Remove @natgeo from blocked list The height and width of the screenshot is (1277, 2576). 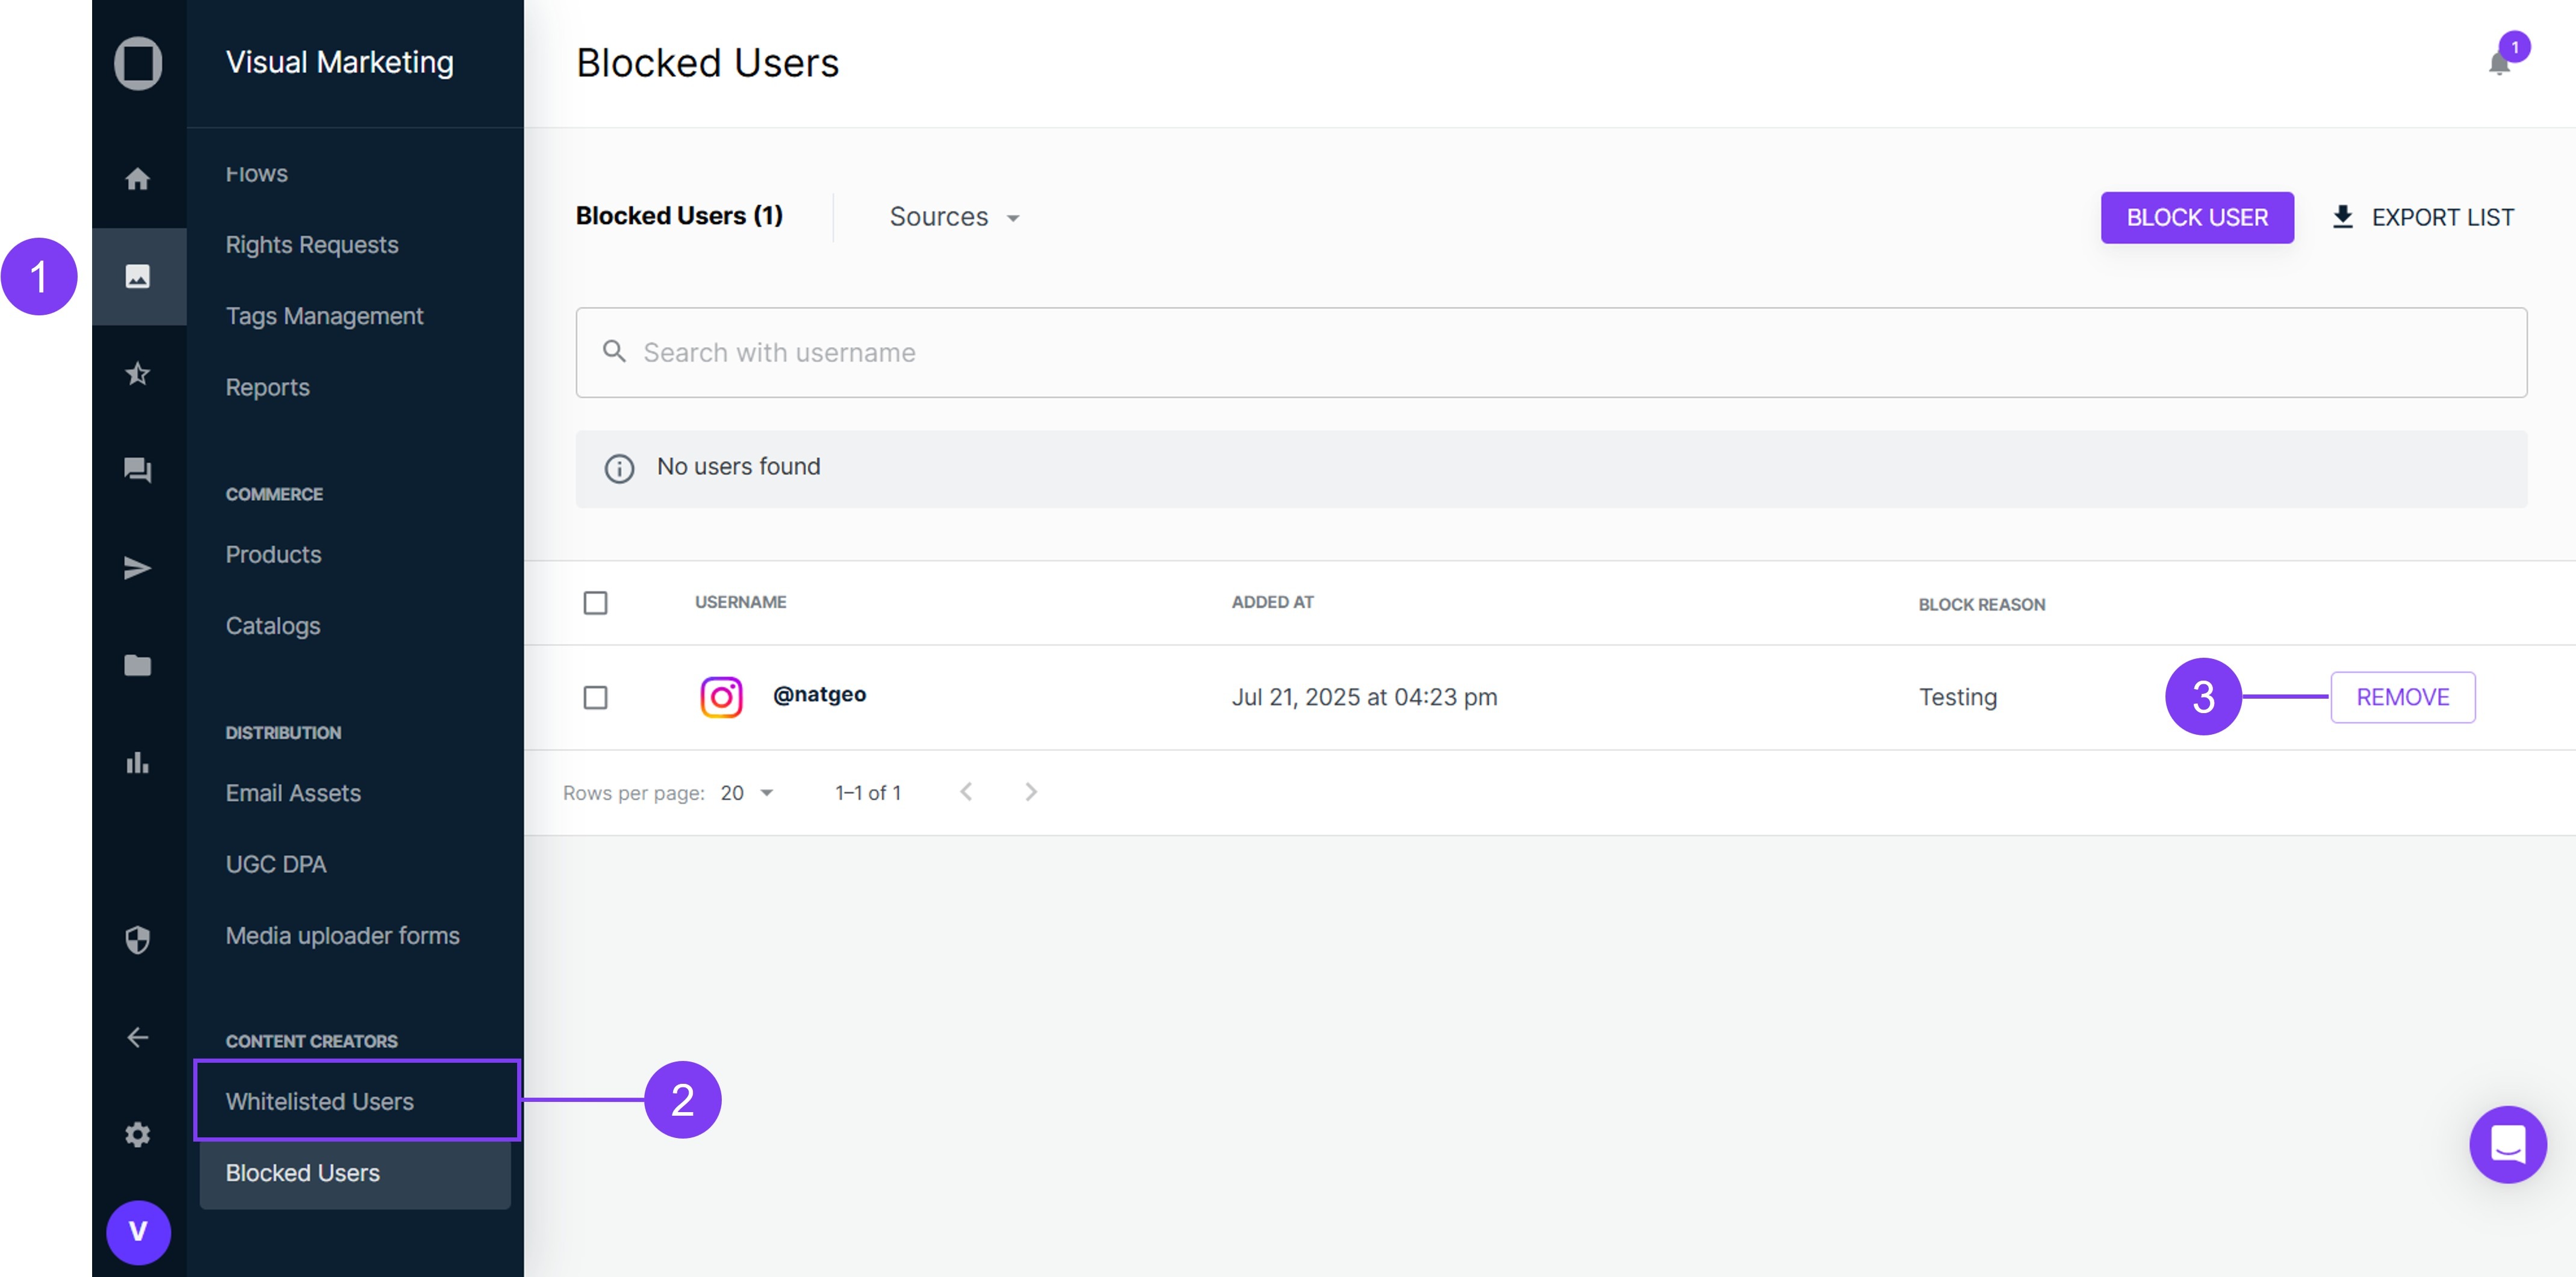[x=2402, y=697]
